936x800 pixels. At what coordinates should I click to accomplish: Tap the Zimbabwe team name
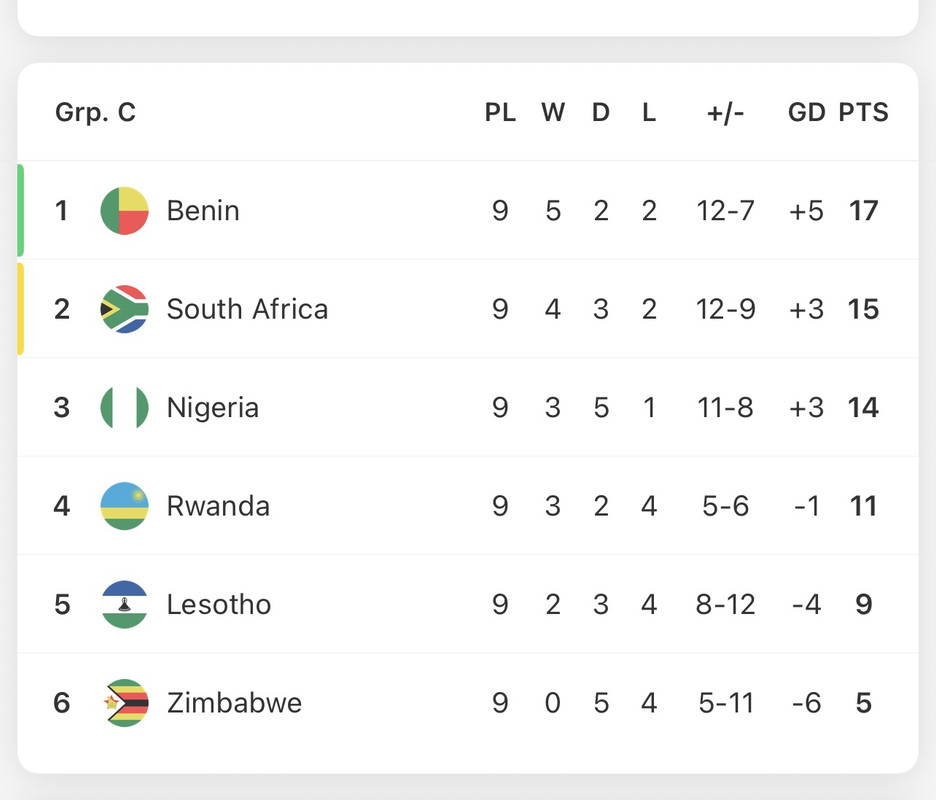tap(234, 703)
